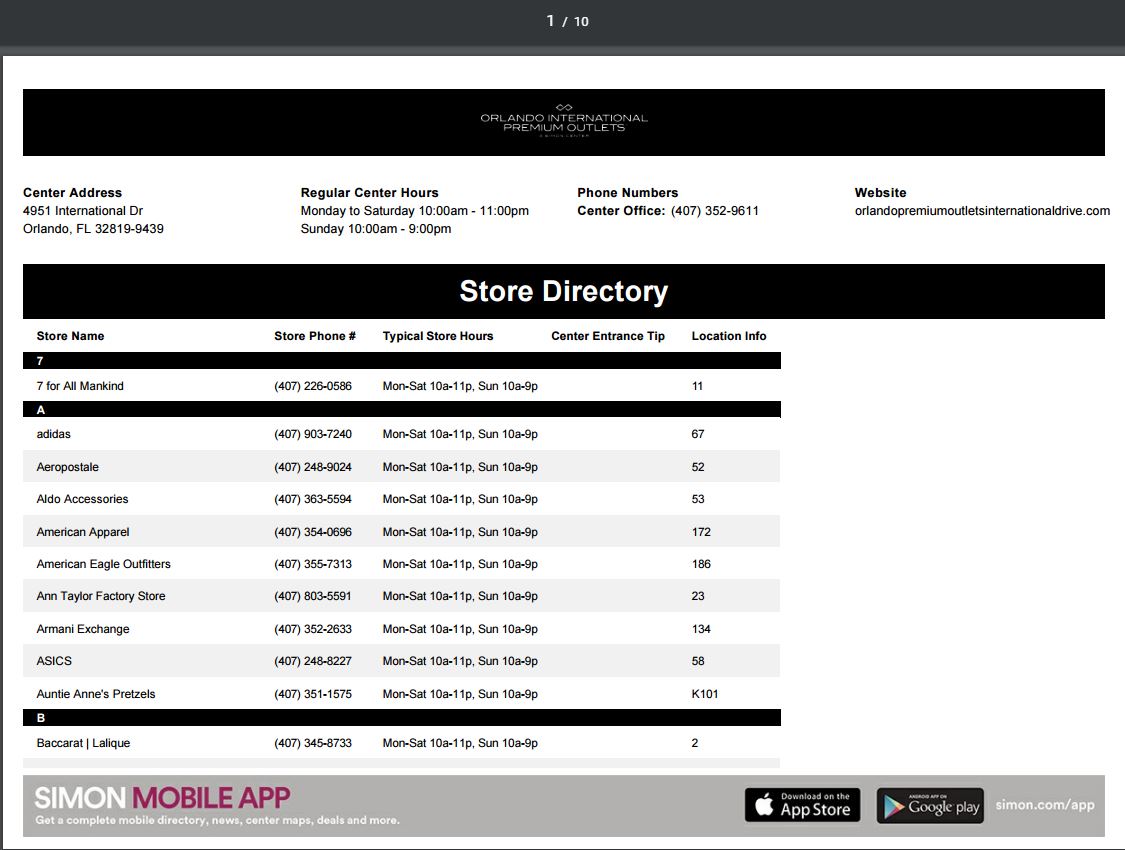Click the American Eagle Outfitters store name
The width and height of the screenshot is (1125, 850).
103,564
